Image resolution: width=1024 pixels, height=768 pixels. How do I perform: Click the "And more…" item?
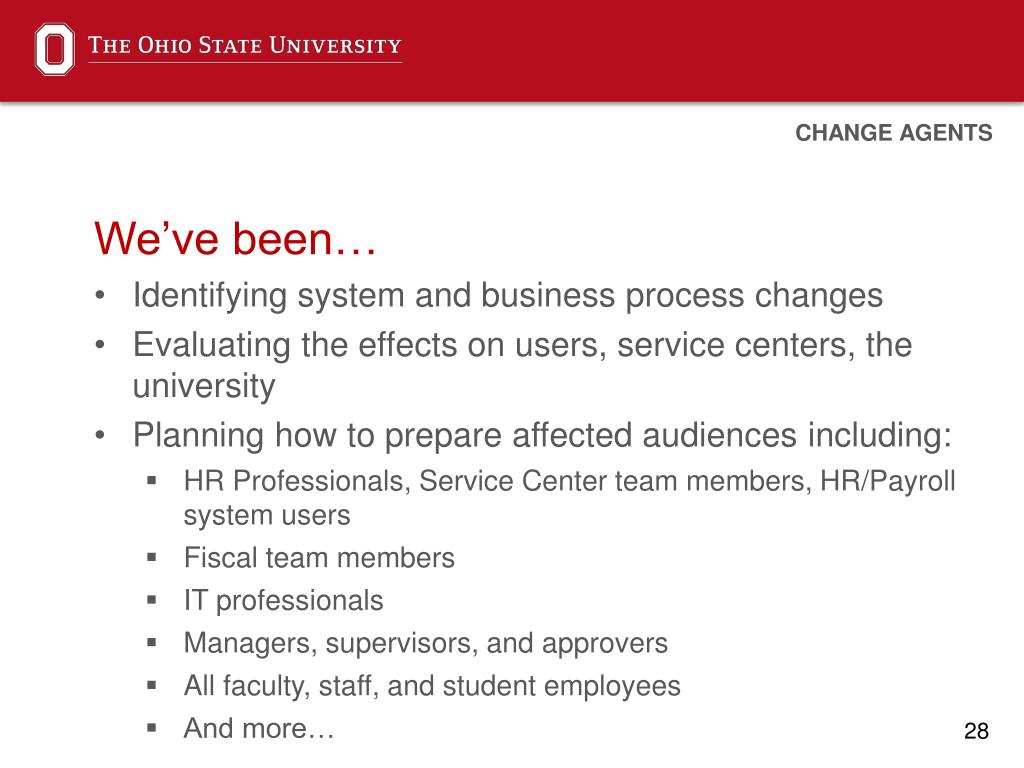(x=259, y=728)
